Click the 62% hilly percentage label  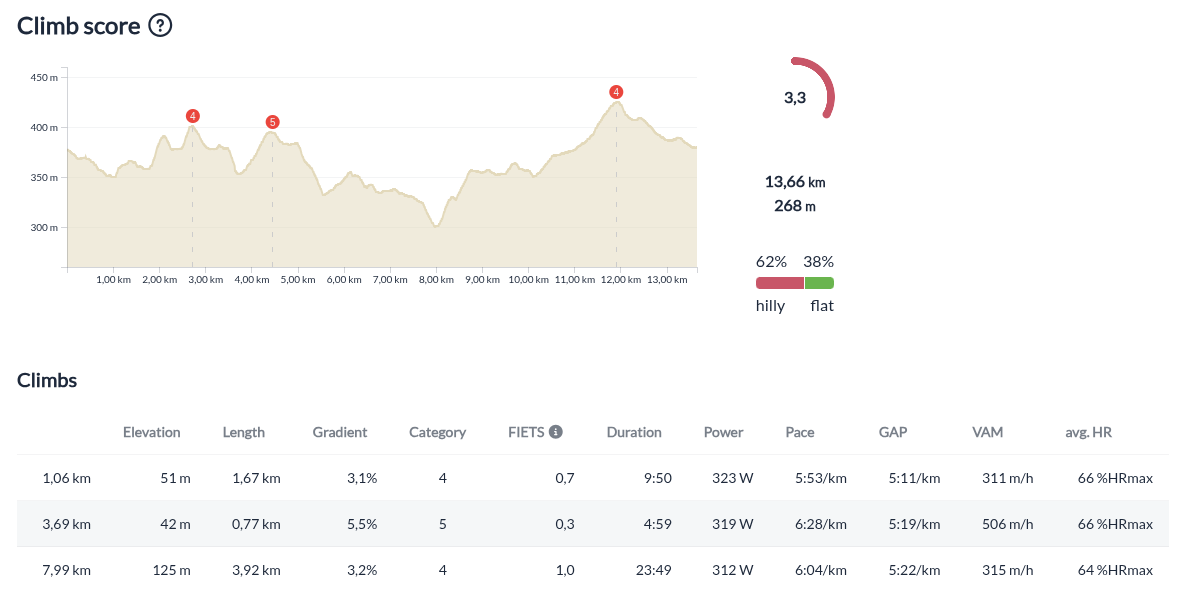[771, 261]
